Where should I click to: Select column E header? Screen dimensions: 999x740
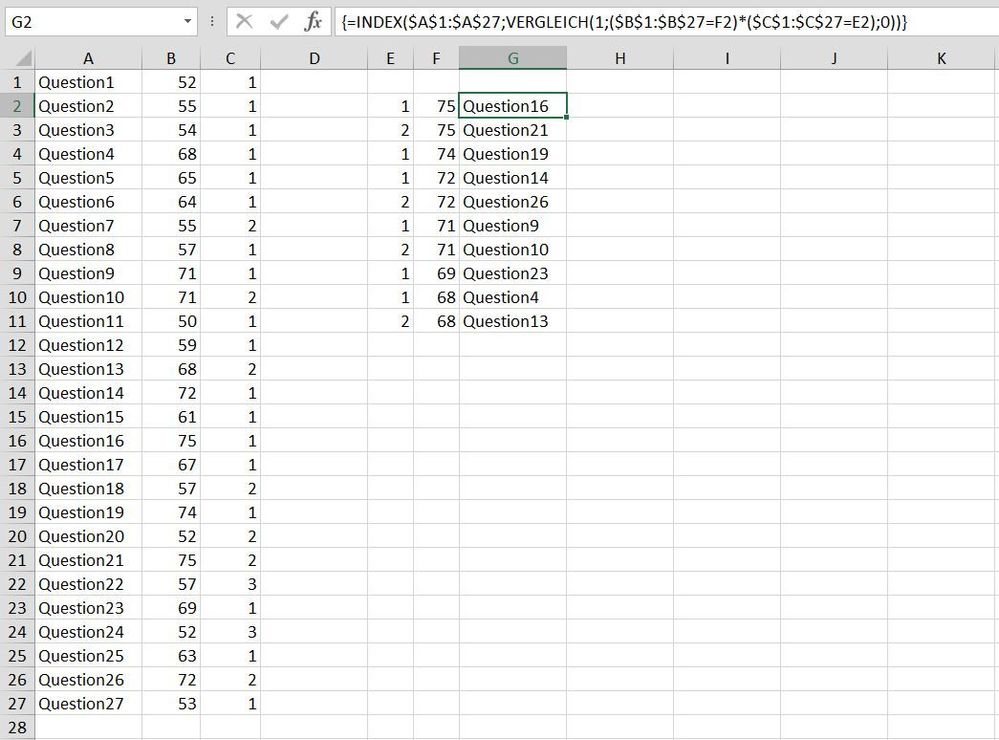pyautogui.click(x=390, y=59)
